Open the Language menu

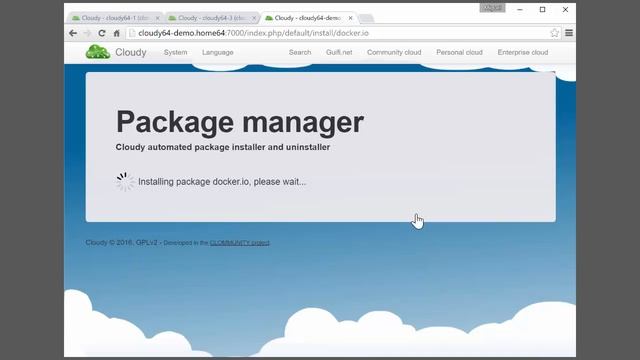tap(218, 52)
